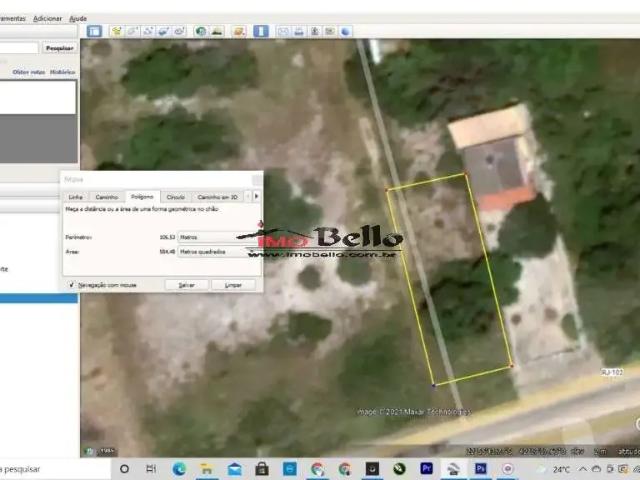Open the historical imagery clock icon

[201, 31]
